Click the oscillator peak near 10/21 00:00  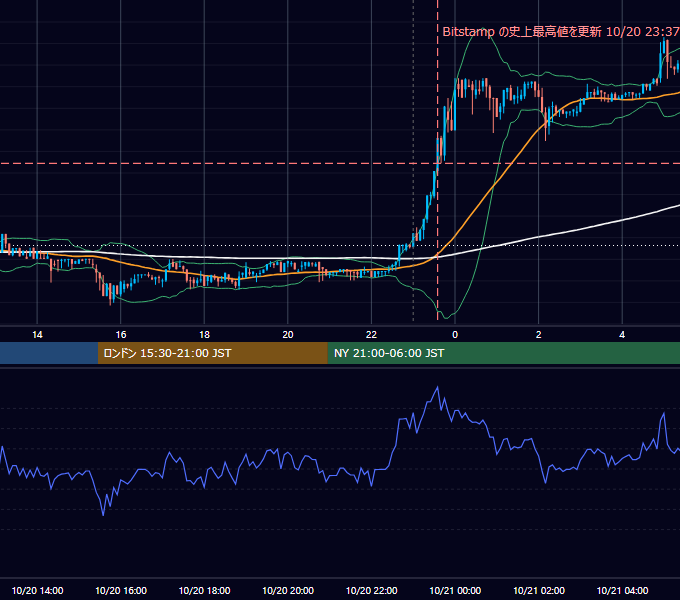click(437, 387)
